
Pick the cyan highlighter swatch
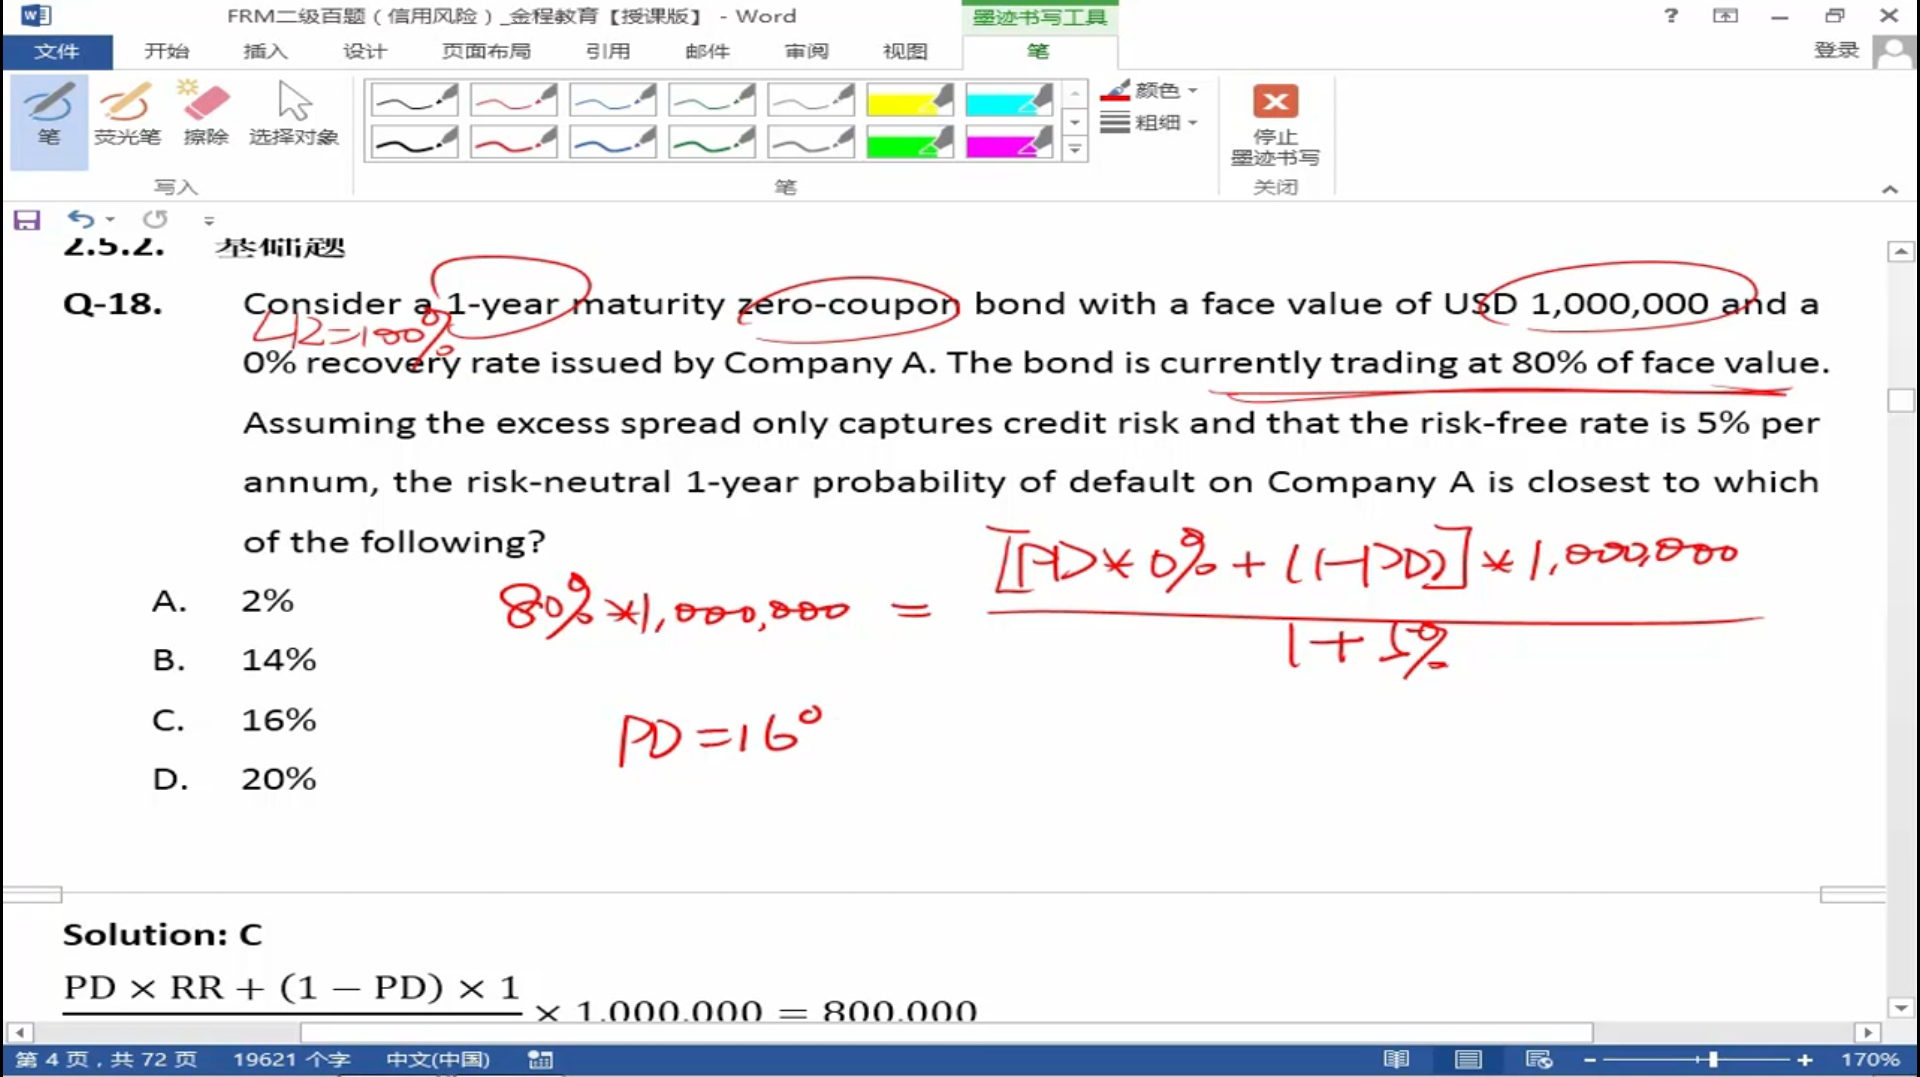tap(1008, 100)
